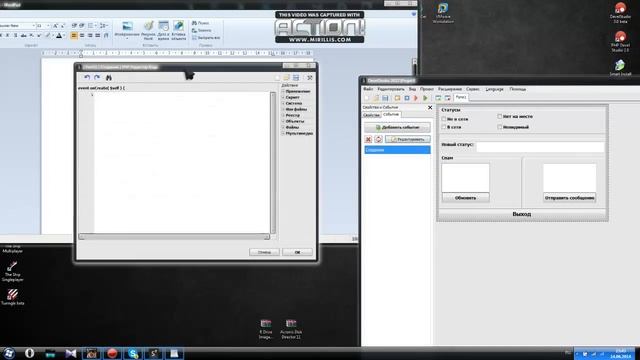Select the 'Создание' event in list
The height and width of the screenshot is (360, 640).
coord(397,150)
